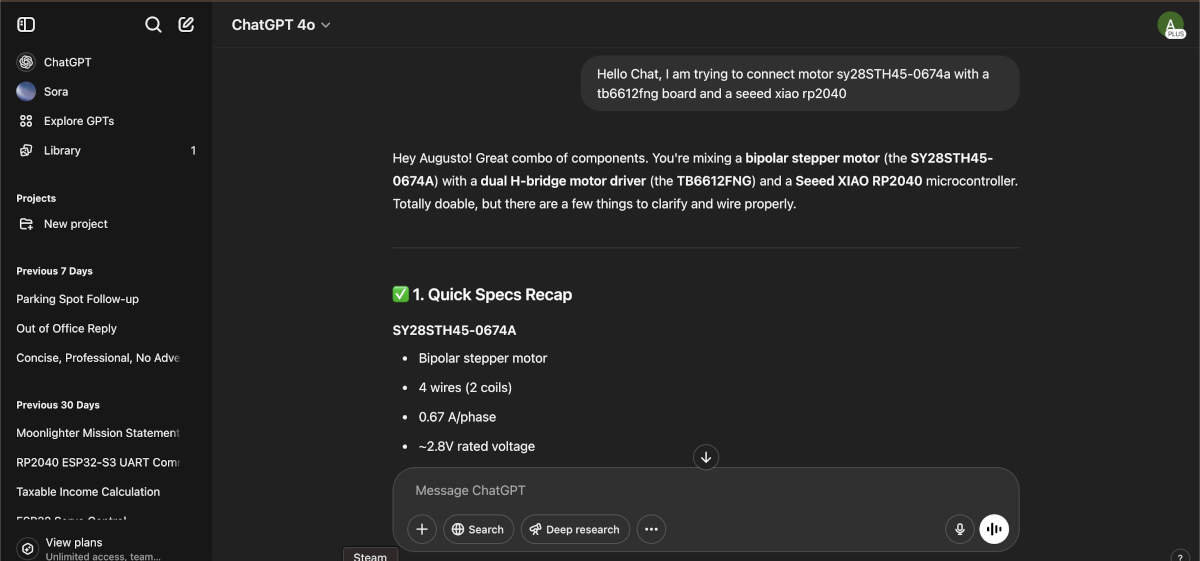Screen dimensions: 1200x561
Task: Jump to bottom with down arrow button
Action: 706,457
